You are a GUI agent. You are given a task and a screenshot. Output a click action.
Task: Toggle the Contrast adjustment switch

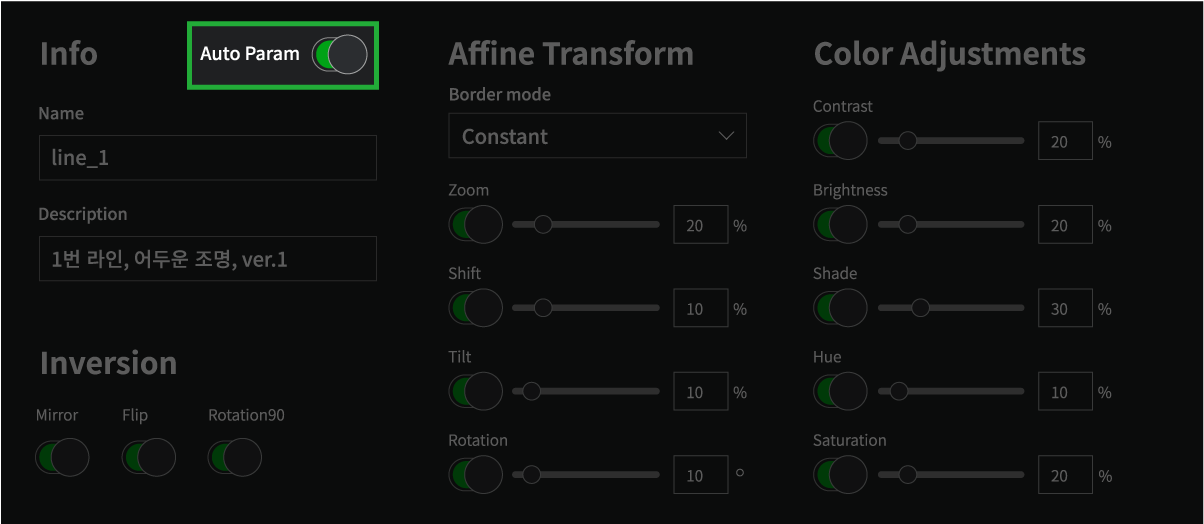[840, 141]
